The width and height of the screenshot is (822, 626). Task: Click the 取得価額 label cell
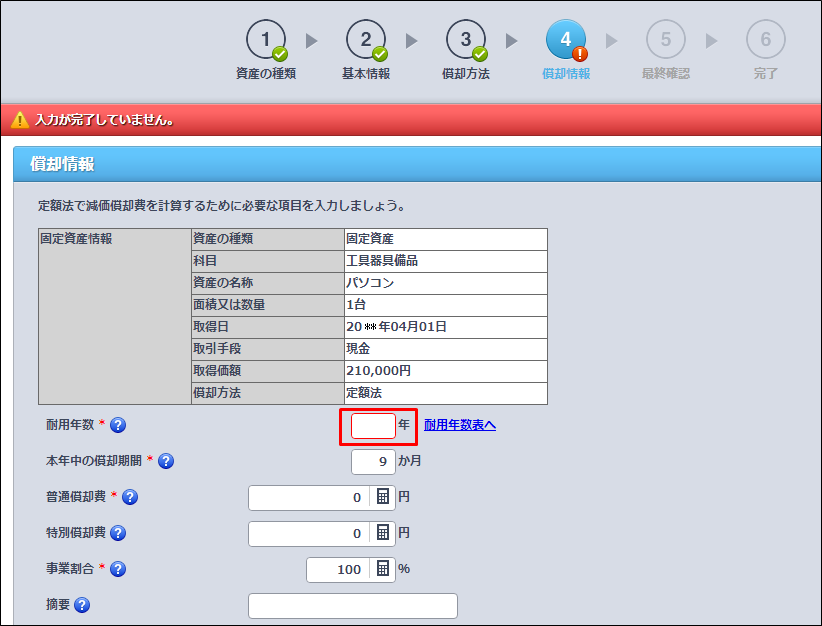coord(268,371)
